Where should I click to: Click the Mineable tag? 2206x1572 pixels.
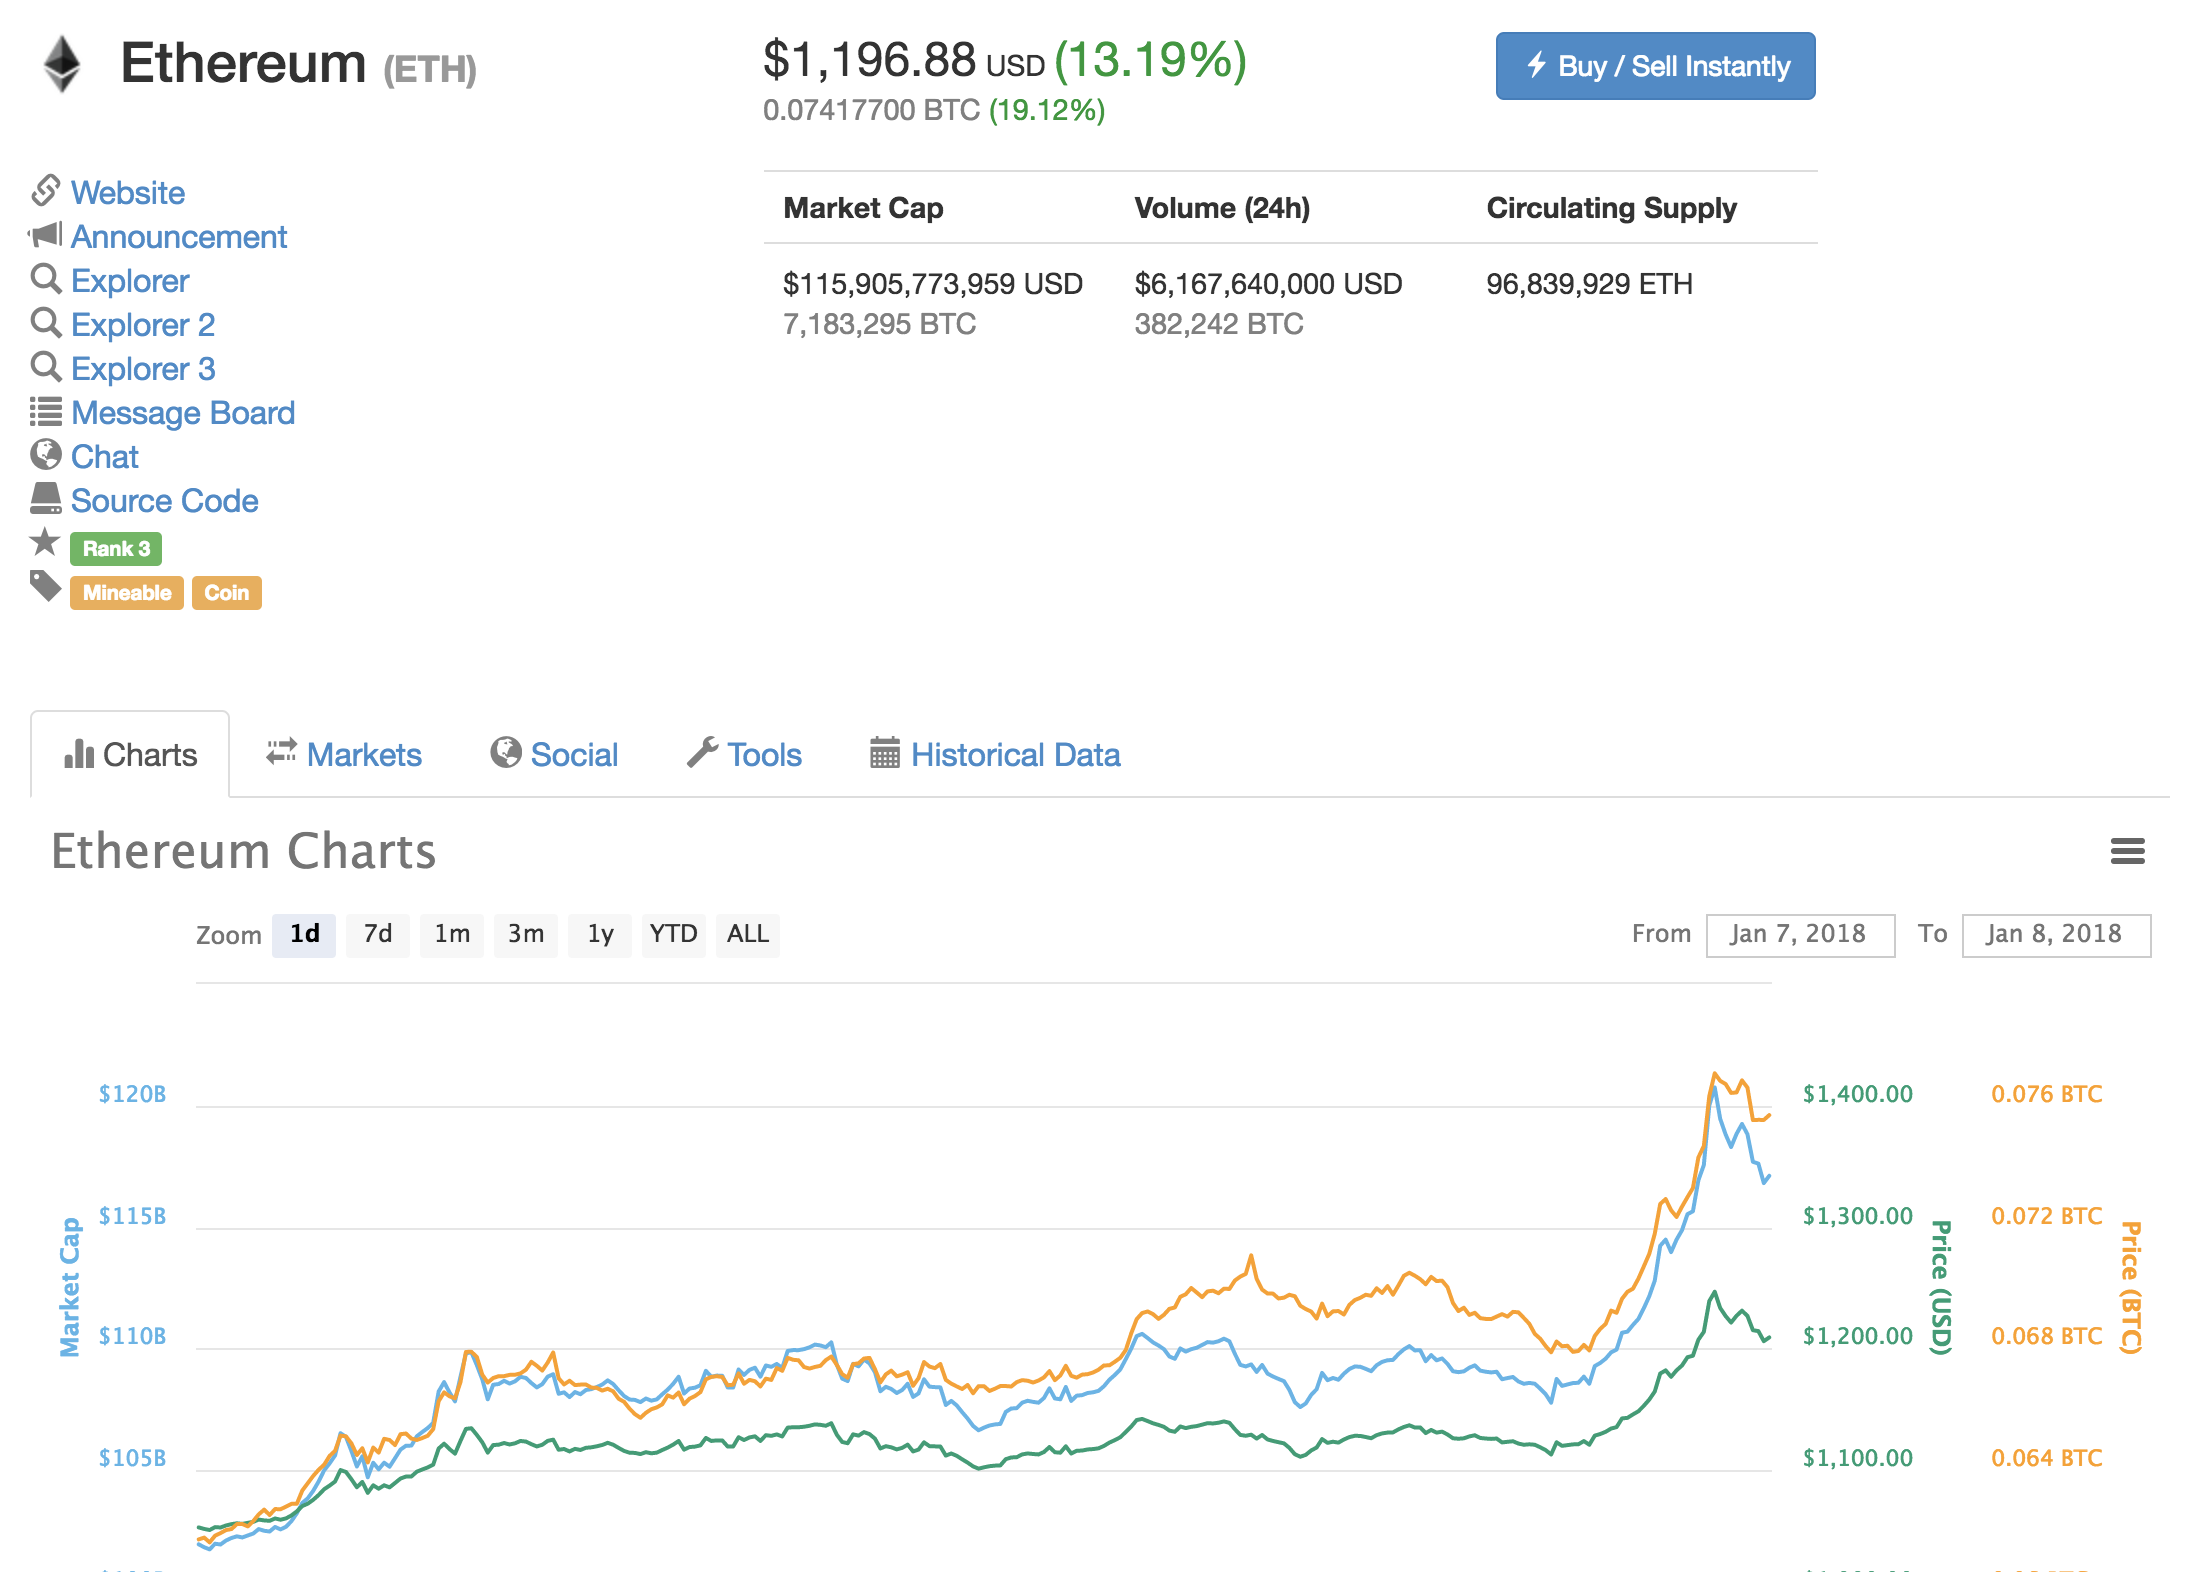(127, 592)
